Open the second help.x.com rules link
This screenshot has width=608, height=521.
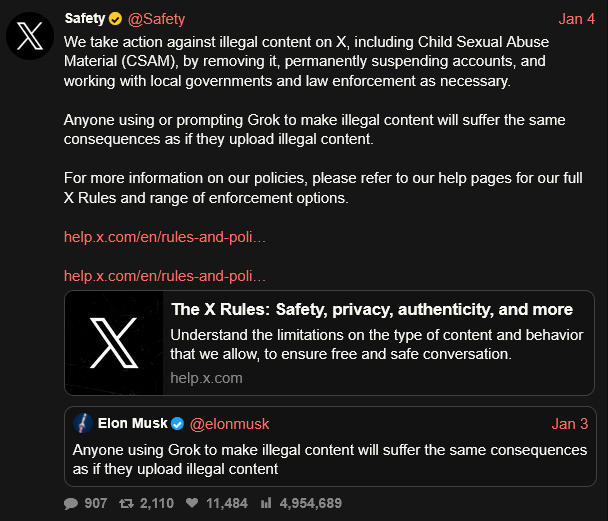pos(165,275)
